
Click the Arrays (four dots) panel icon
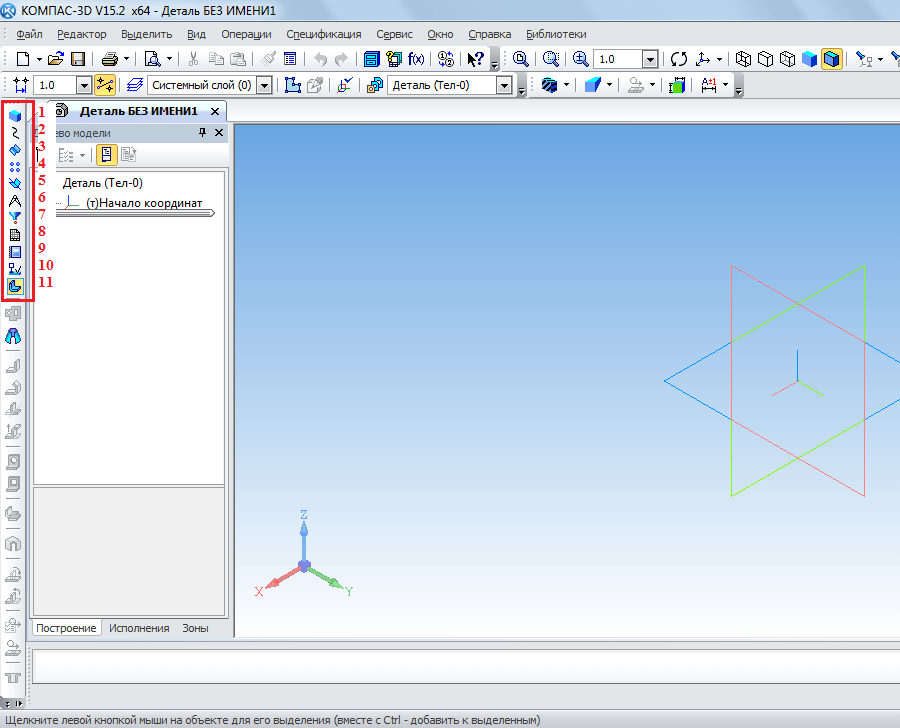click(x=15, y=166)
